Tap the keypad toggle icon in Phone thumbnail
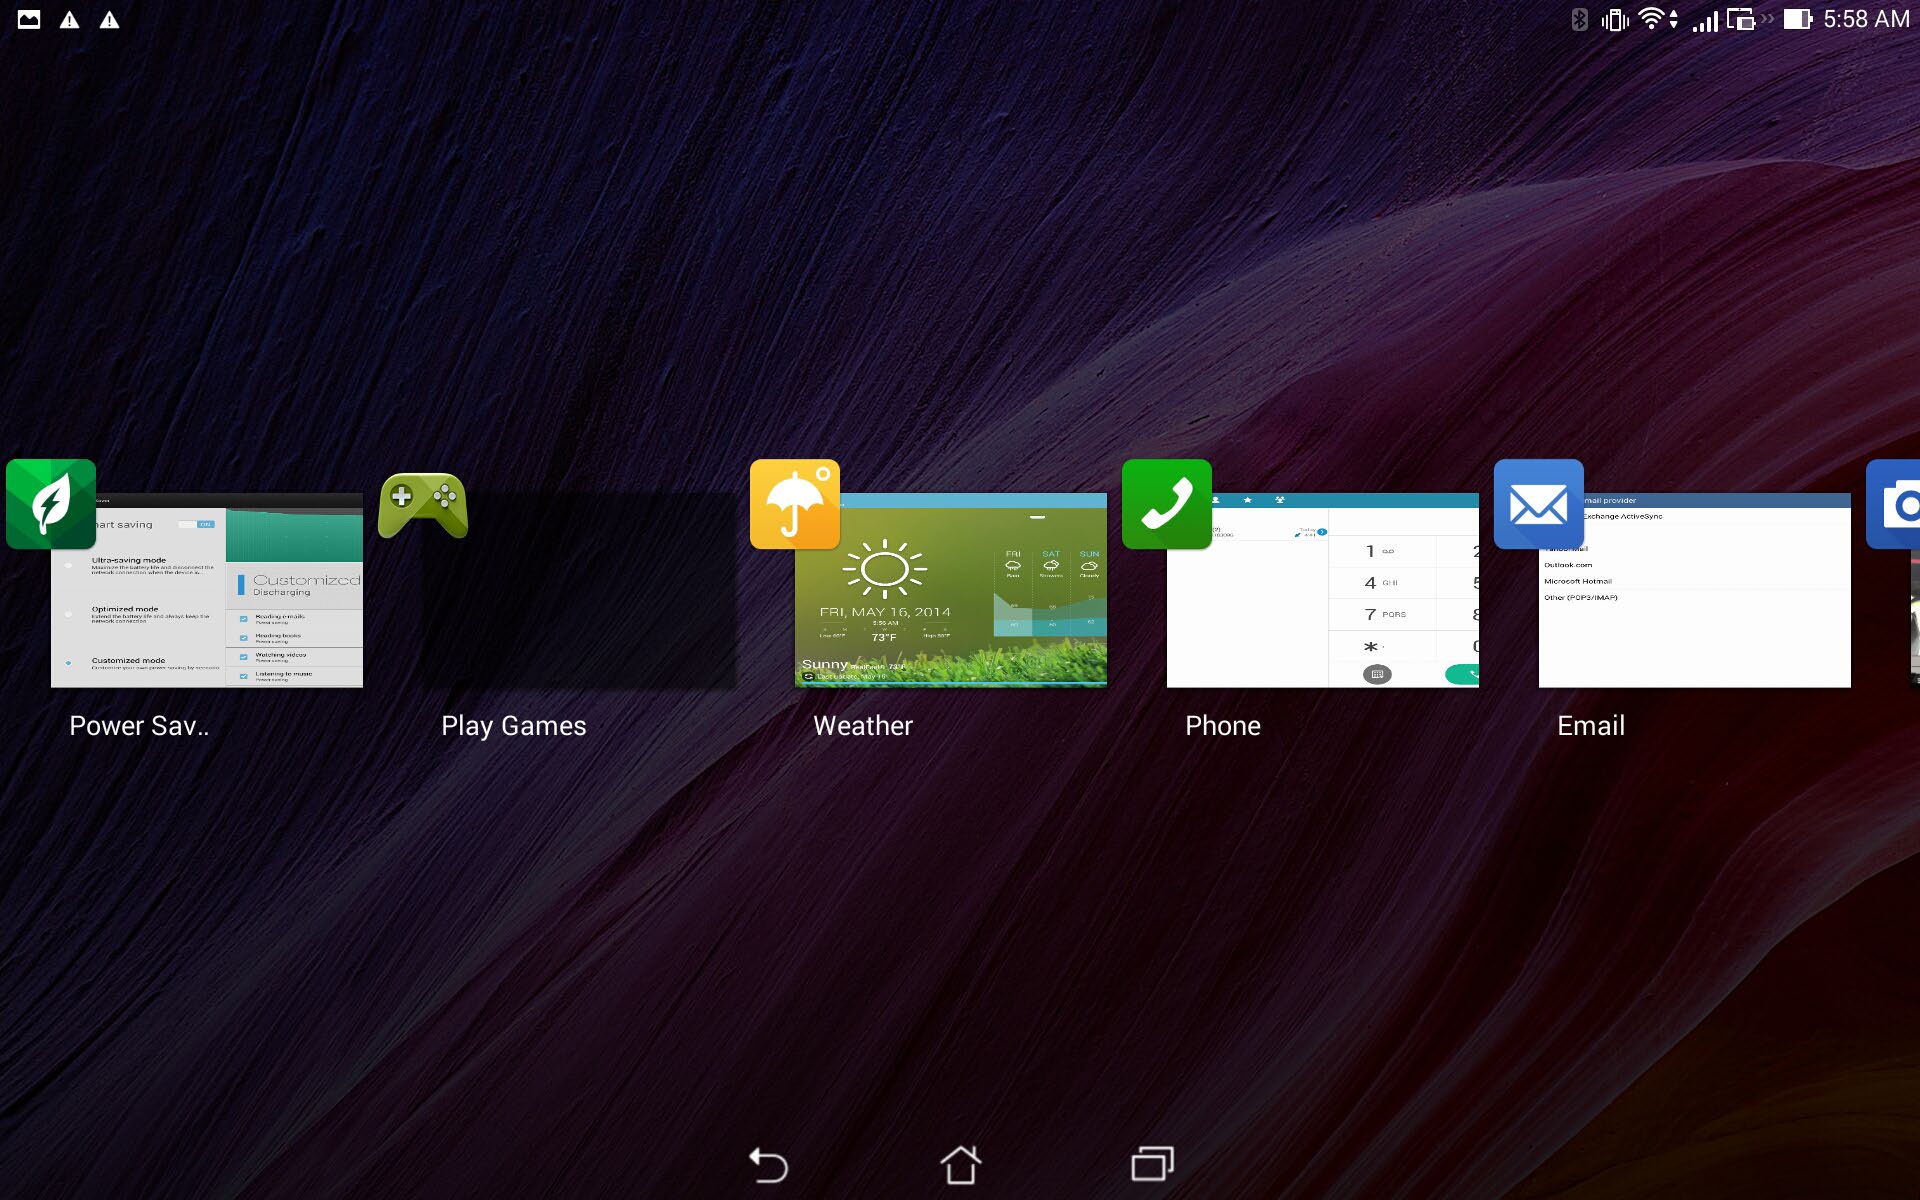 [x=1377, y=675]
